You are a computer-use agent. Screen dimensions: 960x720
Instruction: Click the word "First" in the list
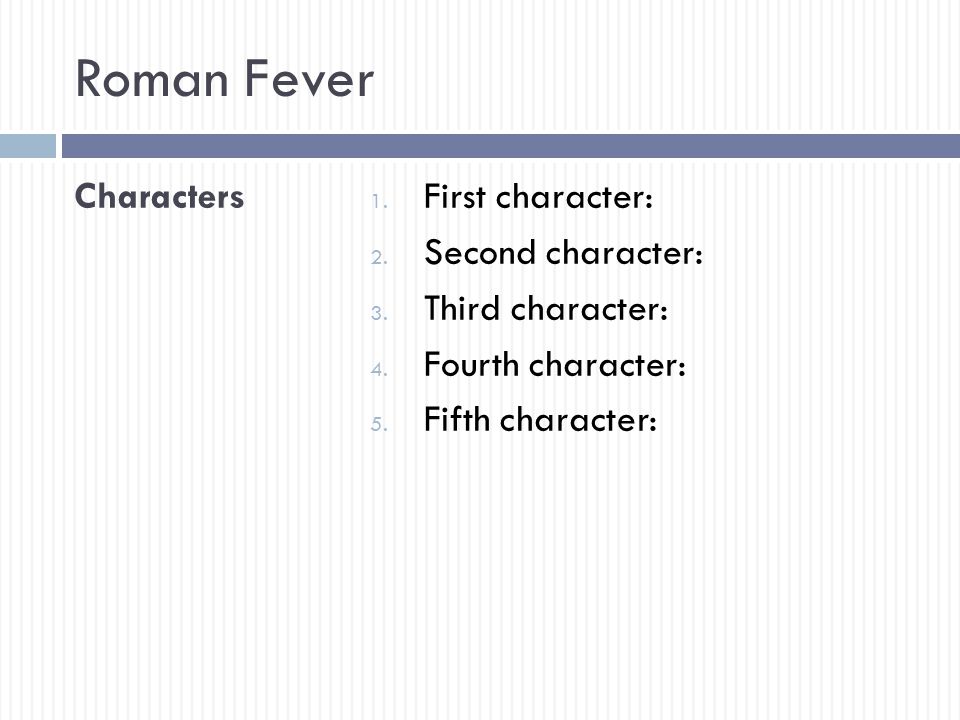(455, 197)
